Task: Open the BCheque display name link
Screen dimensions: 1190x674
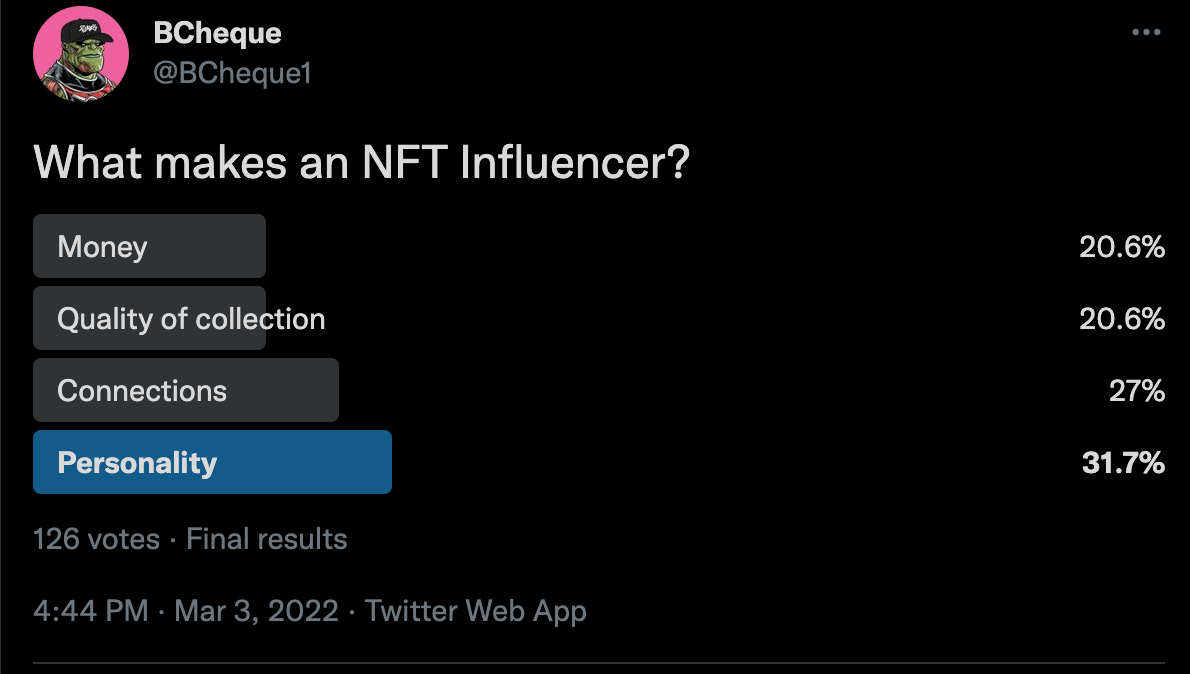Action: click(217, 33)
